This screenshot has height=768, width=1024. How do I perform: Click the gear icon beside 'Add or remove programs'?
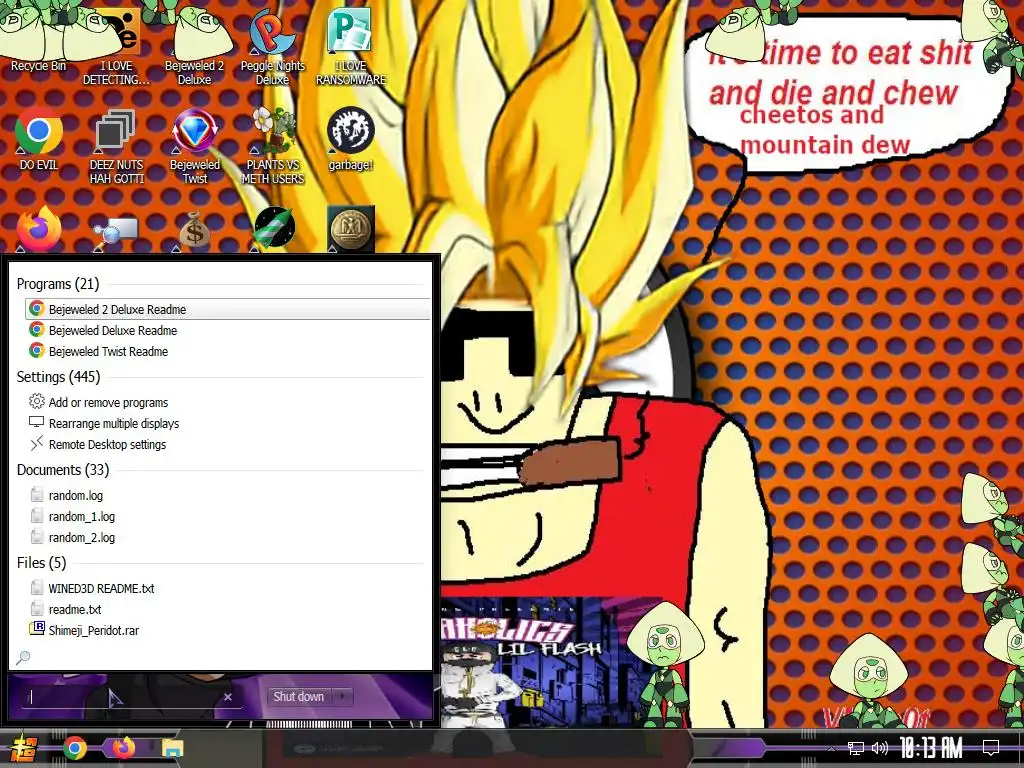[37, 401]
